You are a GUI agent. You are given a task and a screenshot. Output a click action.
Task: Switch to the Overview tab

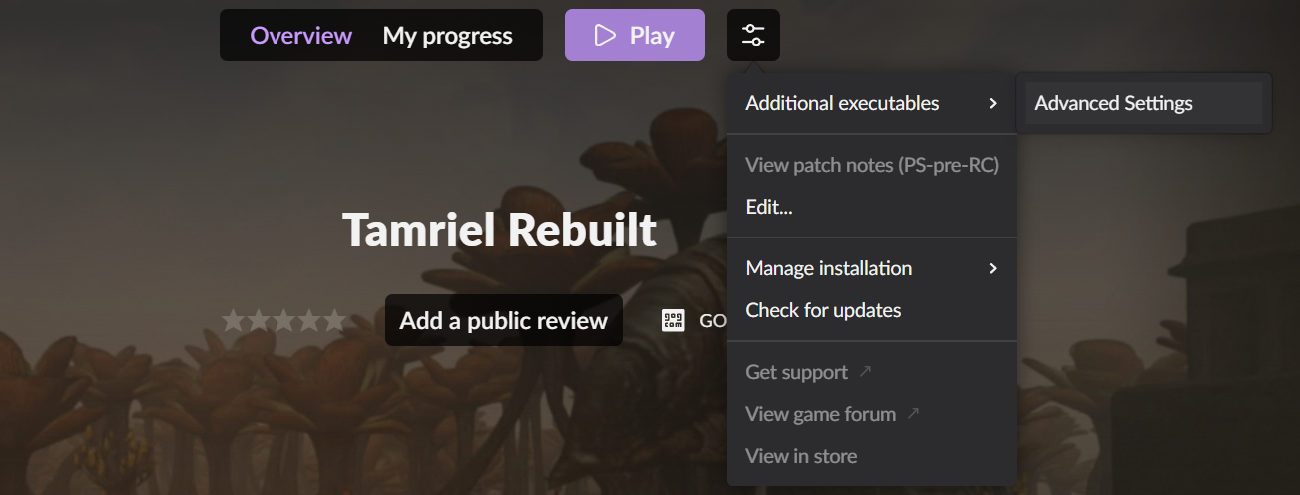click(x=301, y=36)
